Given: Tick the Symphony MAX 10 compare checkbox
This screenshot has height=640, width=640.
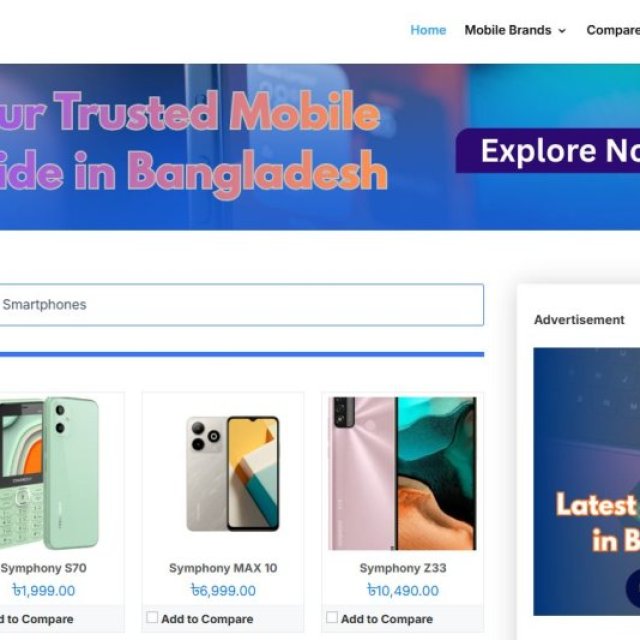Looking at the screenshot, I should coord(152,617).
